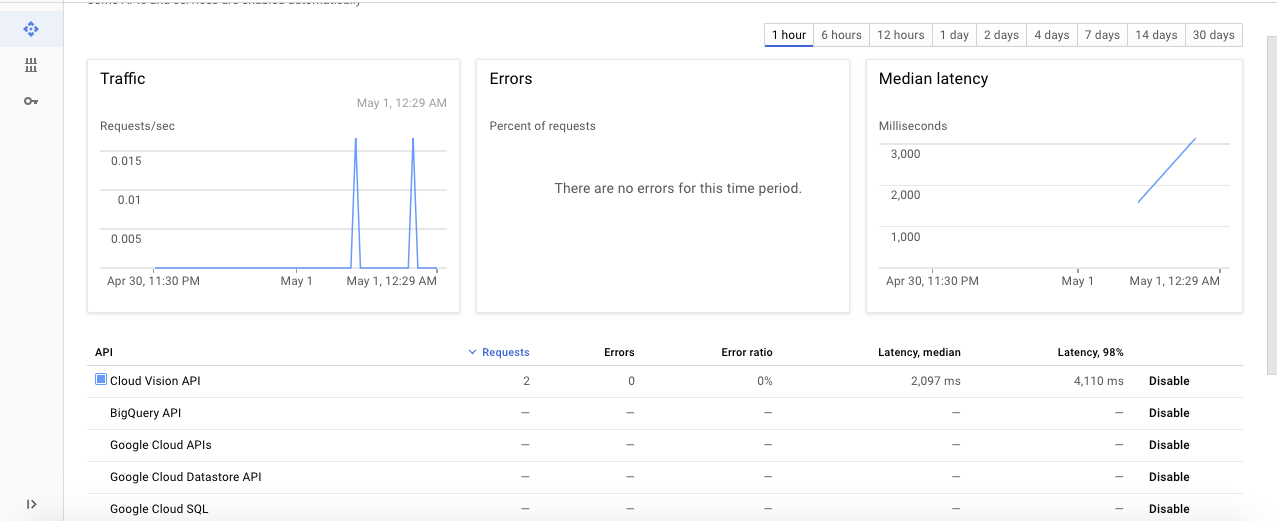Click the median latency line in chart
The width and height of the screenshot is (1277, 521).
click(1167, 170)
